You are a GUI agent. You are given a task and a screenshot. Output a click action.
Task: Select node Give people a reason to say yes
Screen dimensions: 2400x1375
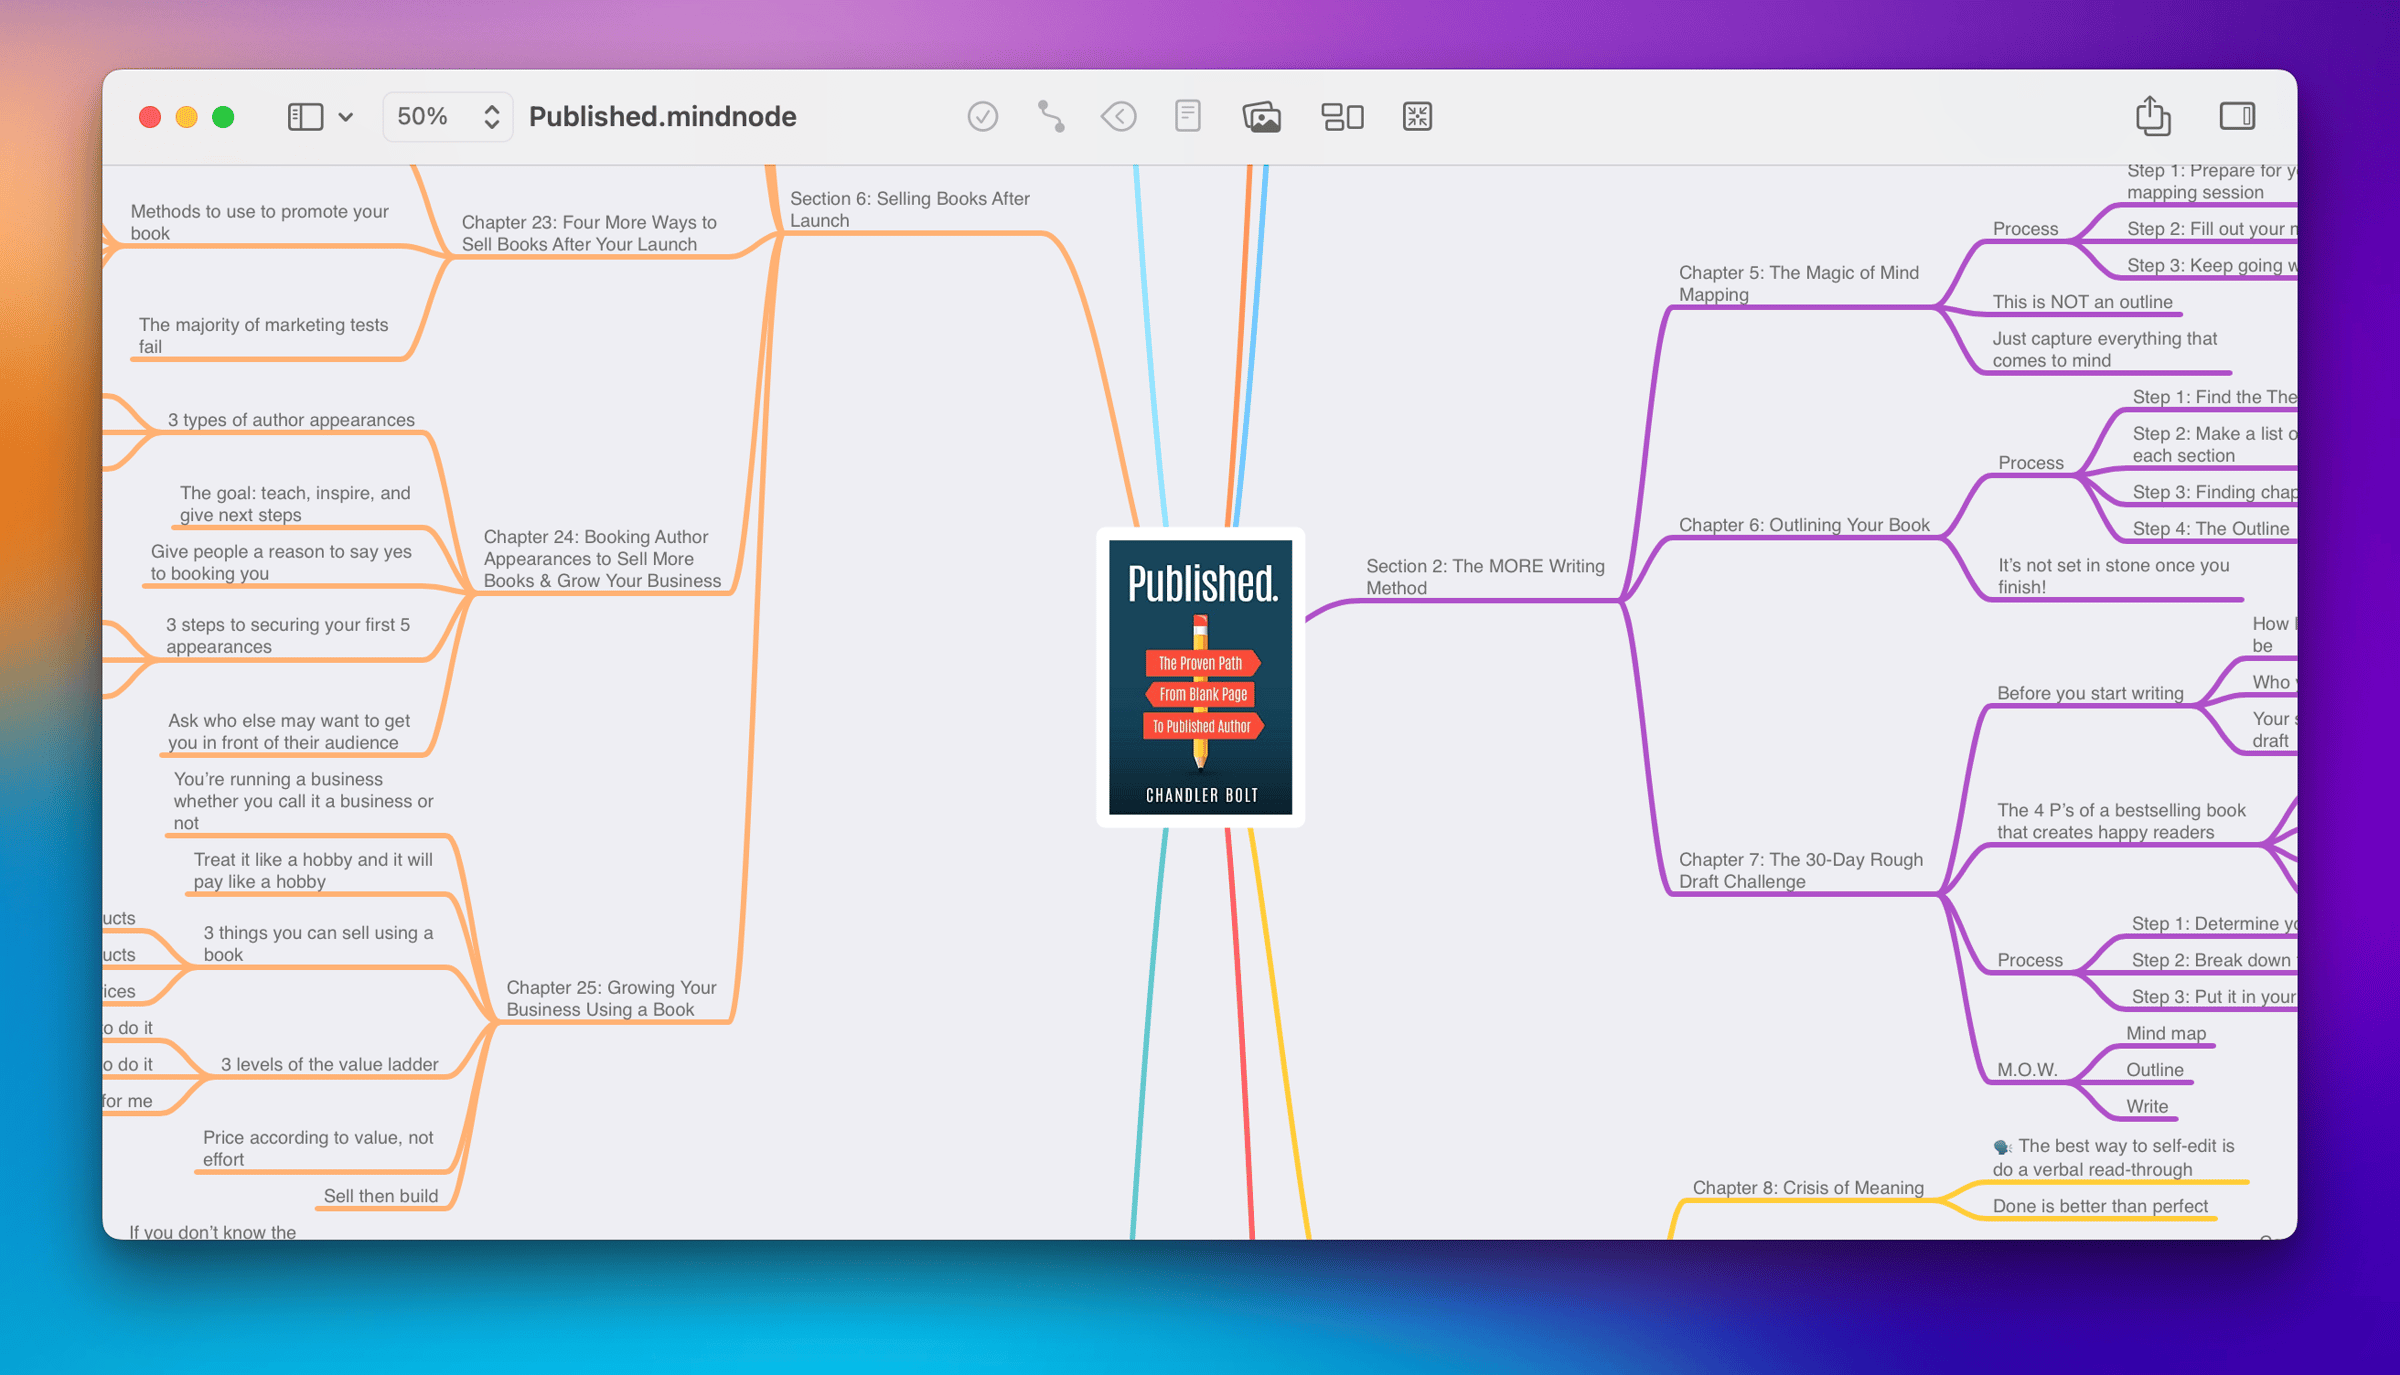click(x=281, y=562)
